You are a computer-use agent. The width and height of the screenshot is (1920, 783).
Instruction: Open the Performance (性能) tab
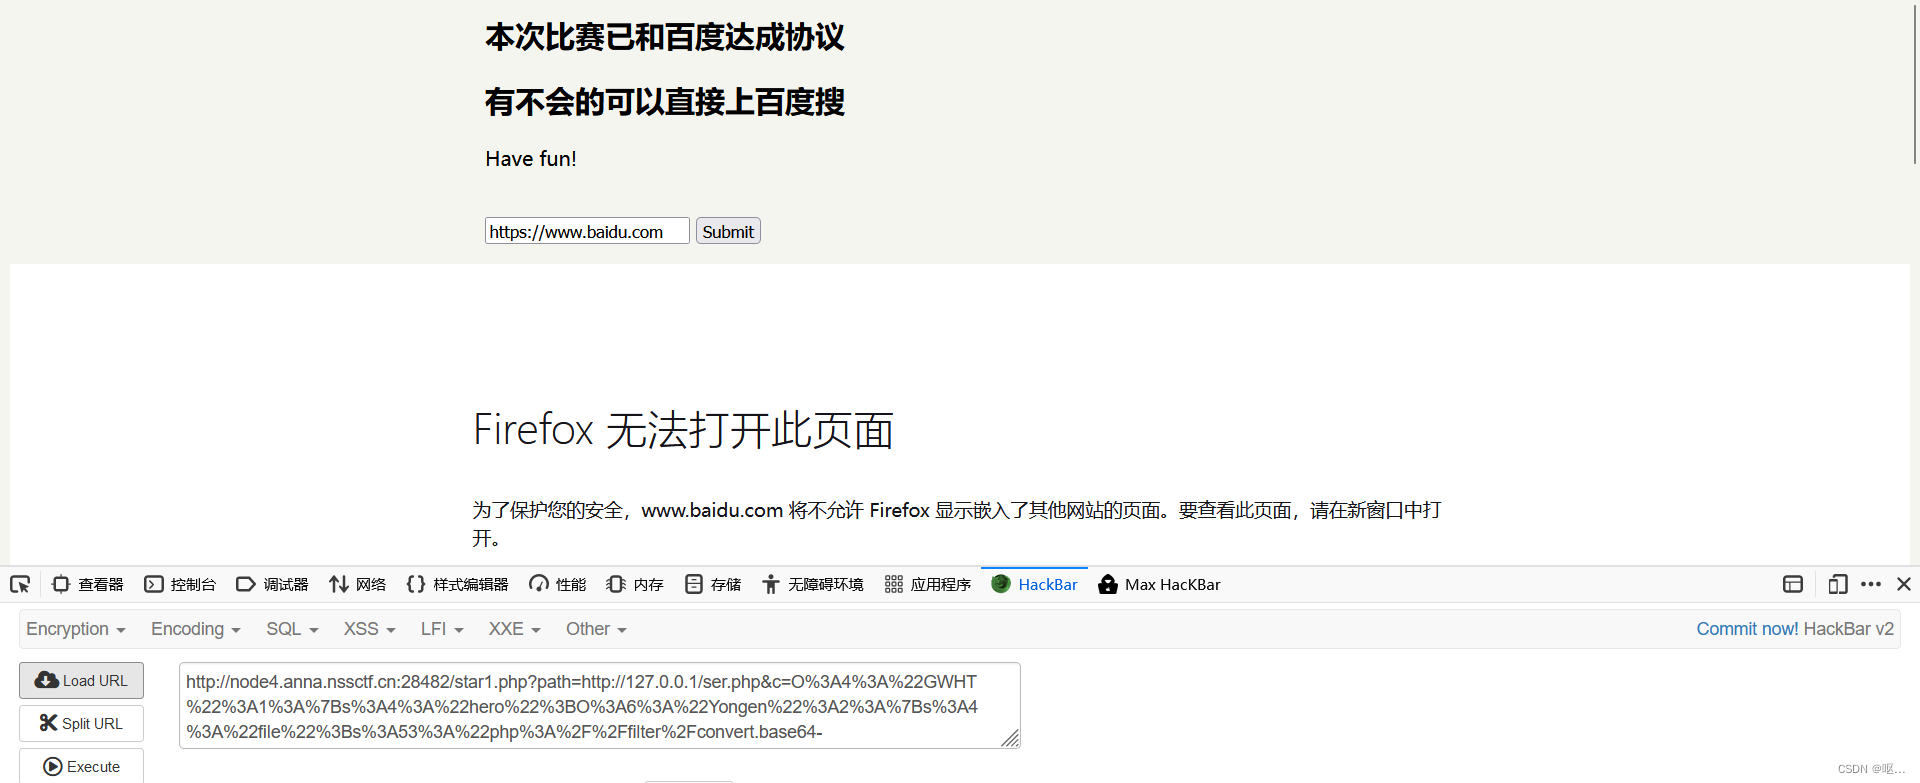[x=558, y=584]
